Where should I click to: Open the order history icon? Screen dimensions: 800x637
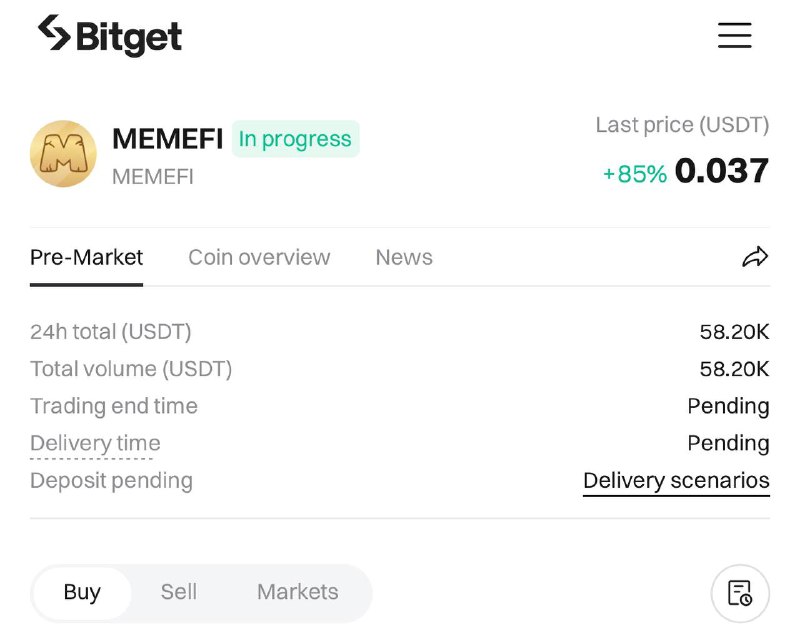(x=740, y=593)
